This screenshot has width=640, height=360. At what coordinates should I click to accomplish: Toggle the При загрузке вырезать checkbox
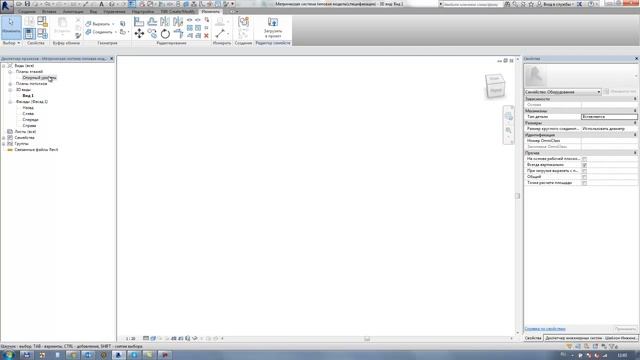click(x=584, y=171)
